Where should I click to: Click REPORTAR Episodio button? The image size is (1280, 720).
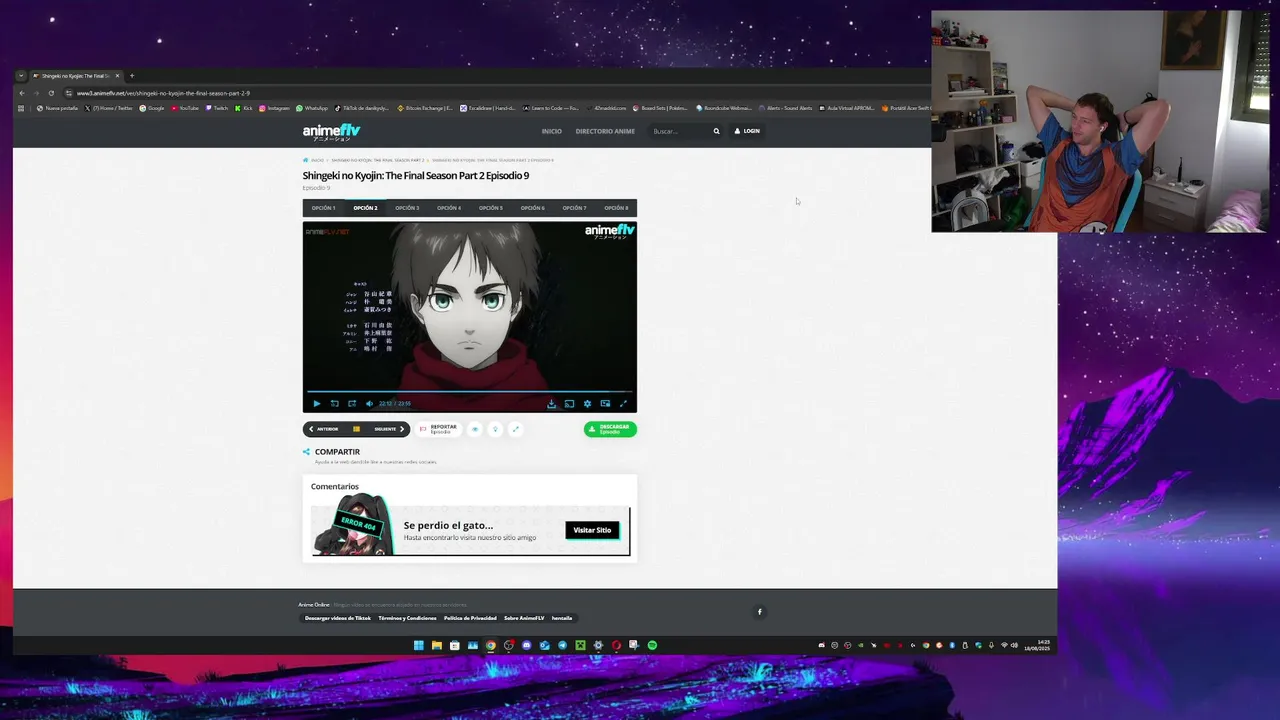pyautogui.click(x=439, y=429)
